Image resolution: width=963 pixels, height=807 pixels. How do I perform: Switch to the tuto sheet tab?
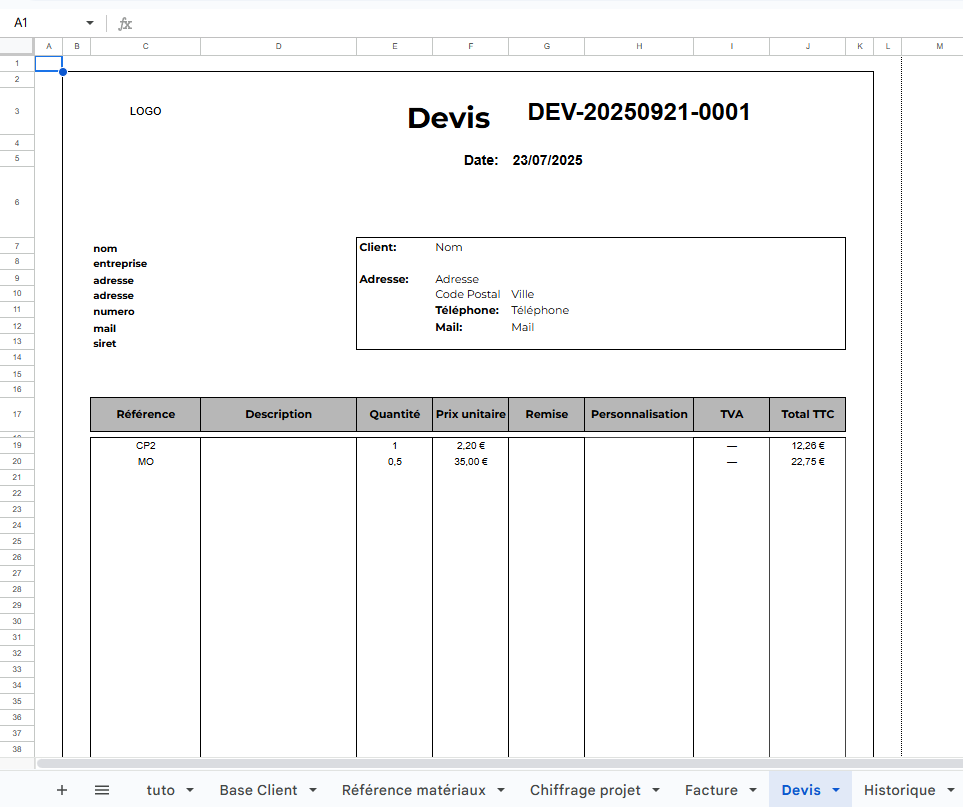pos(159,789)
